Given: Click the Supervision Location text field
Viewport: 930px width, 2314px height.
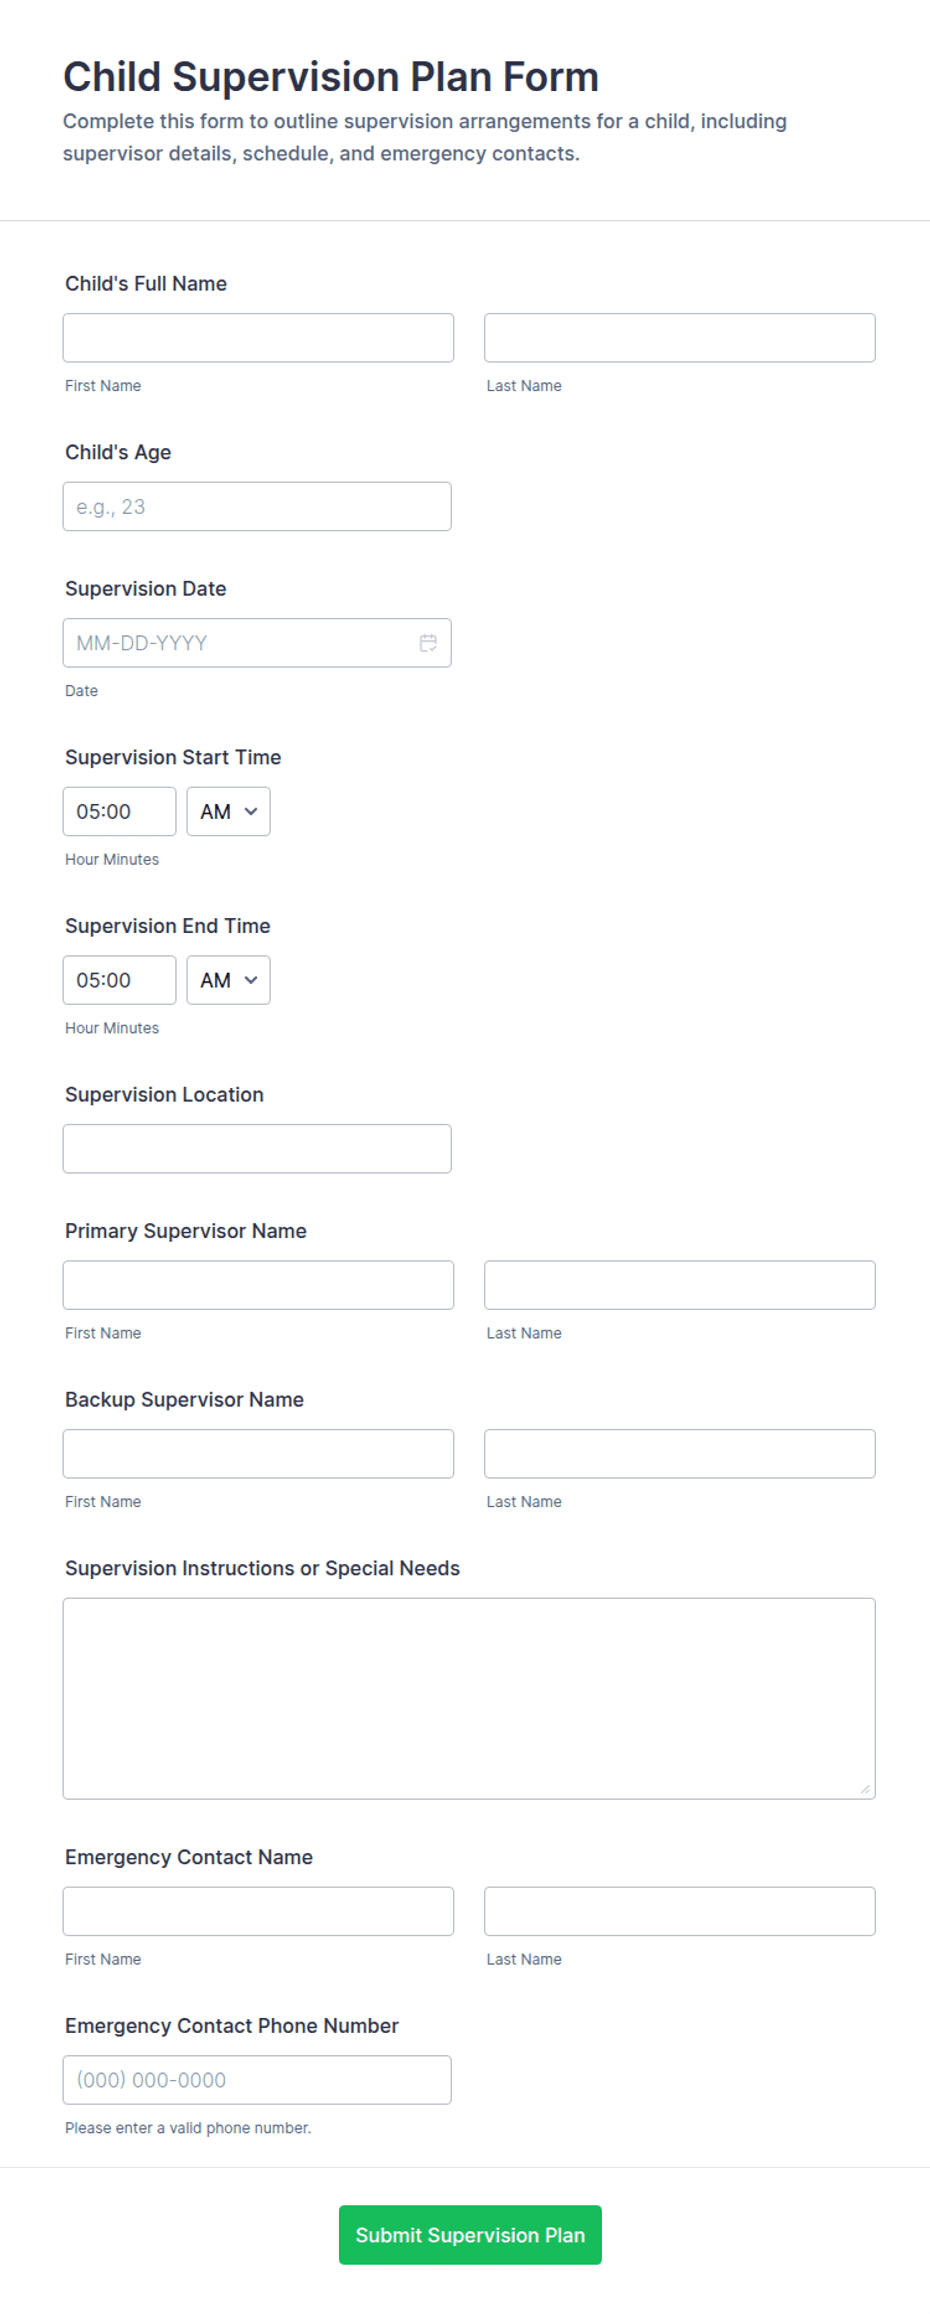Looking at the screenshot, I should tap(257, 1148).
